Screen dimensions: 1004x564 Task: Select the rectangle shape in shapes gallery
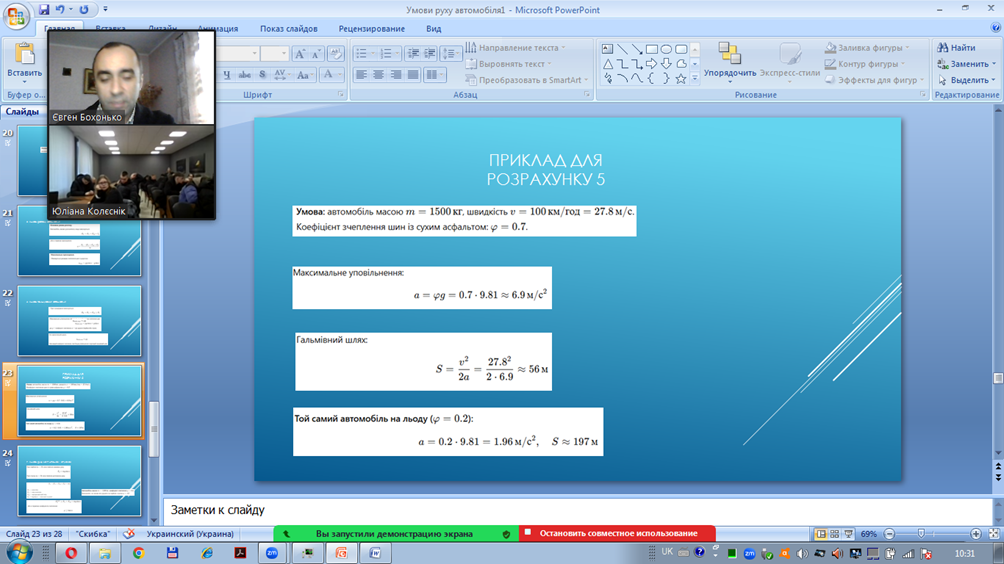click(x=652, y=48)
